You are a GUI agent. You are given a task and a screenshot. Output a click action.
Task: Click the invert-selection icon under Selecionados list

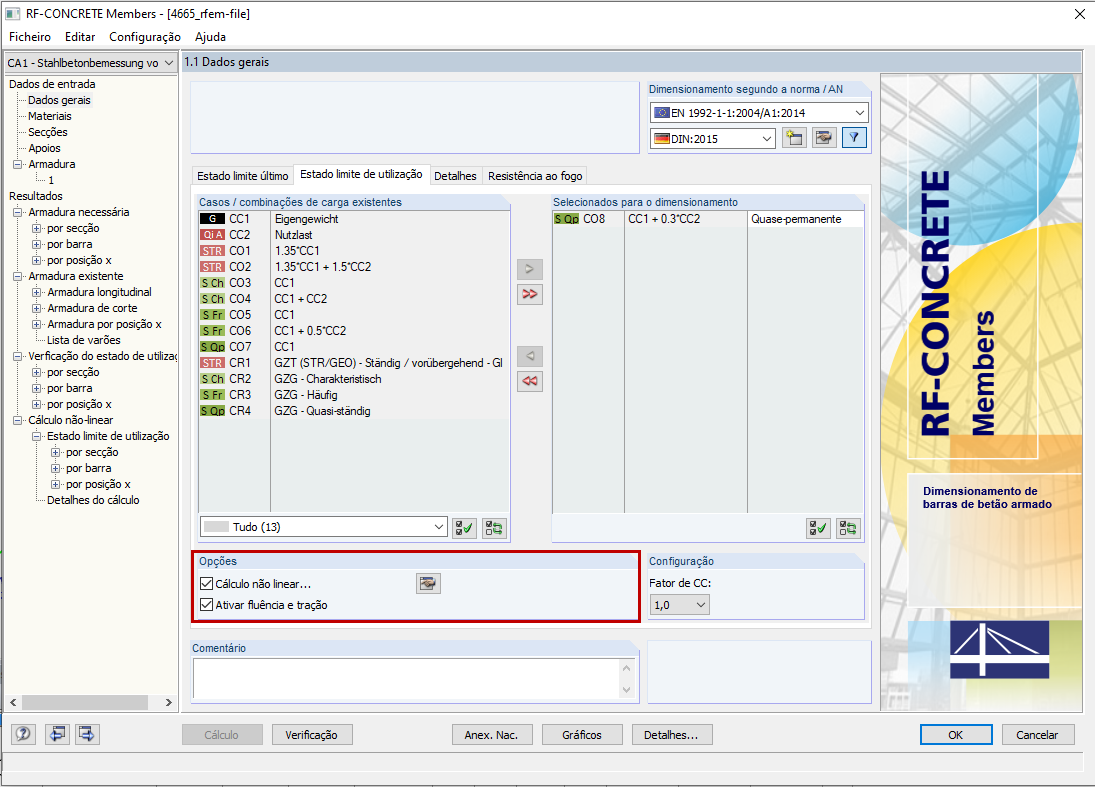(x=847, y=527)
